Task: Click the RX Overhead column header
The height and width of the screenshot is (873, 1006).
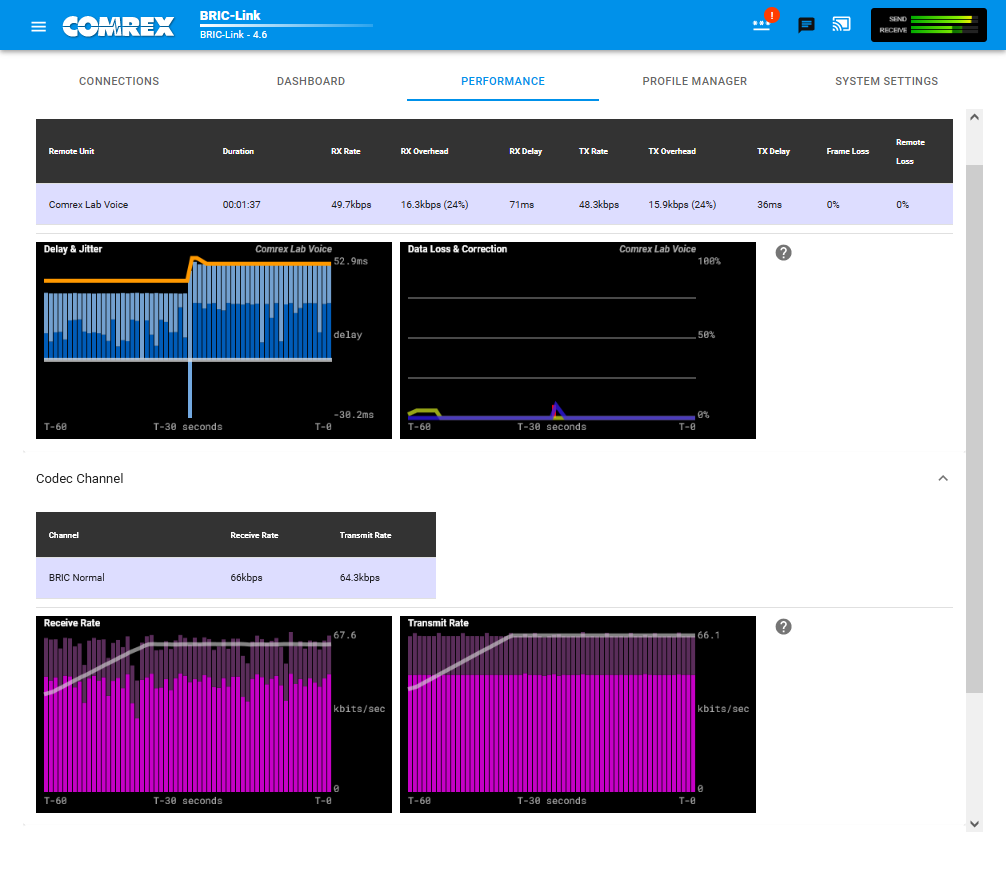Action: pyautogui.click(x=424, y=151)
